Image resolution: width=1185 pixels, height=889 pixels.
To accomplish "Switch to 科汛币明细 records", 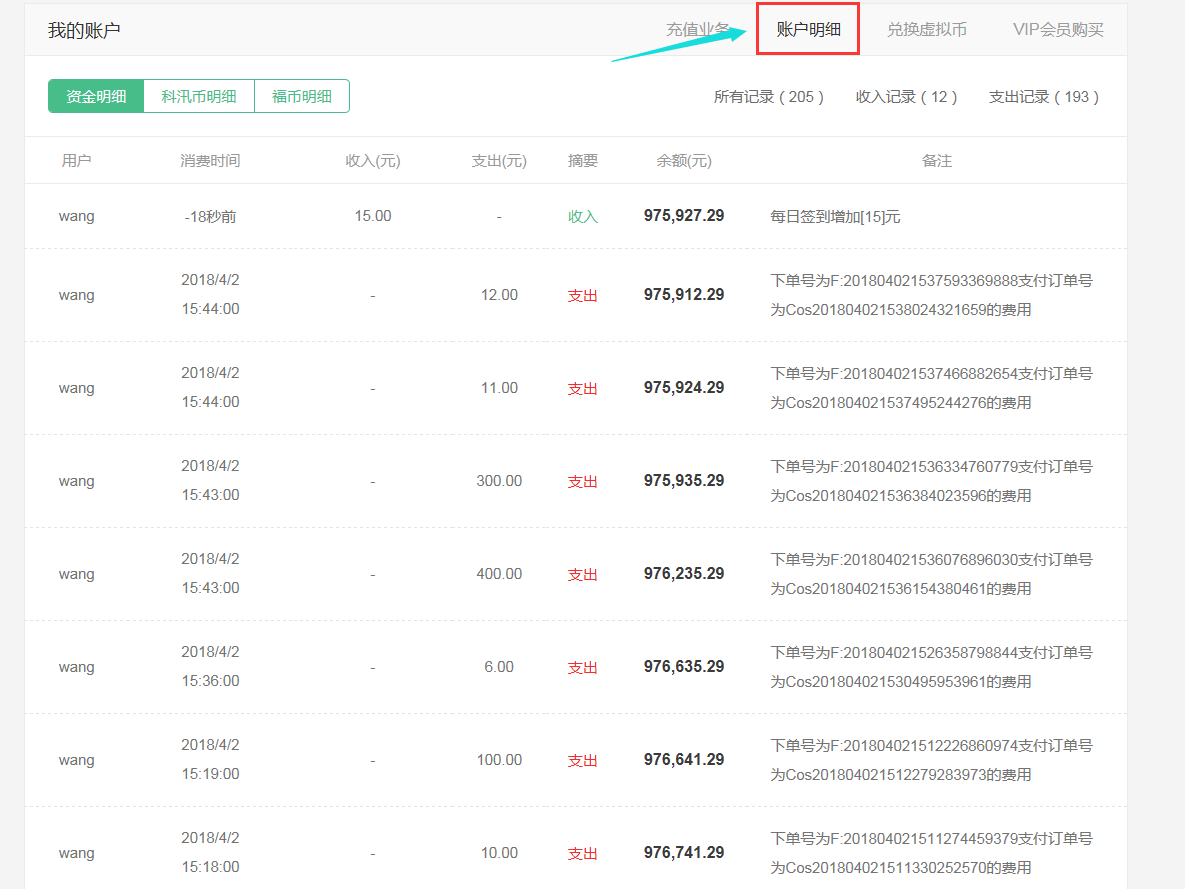I will [199, 96].
